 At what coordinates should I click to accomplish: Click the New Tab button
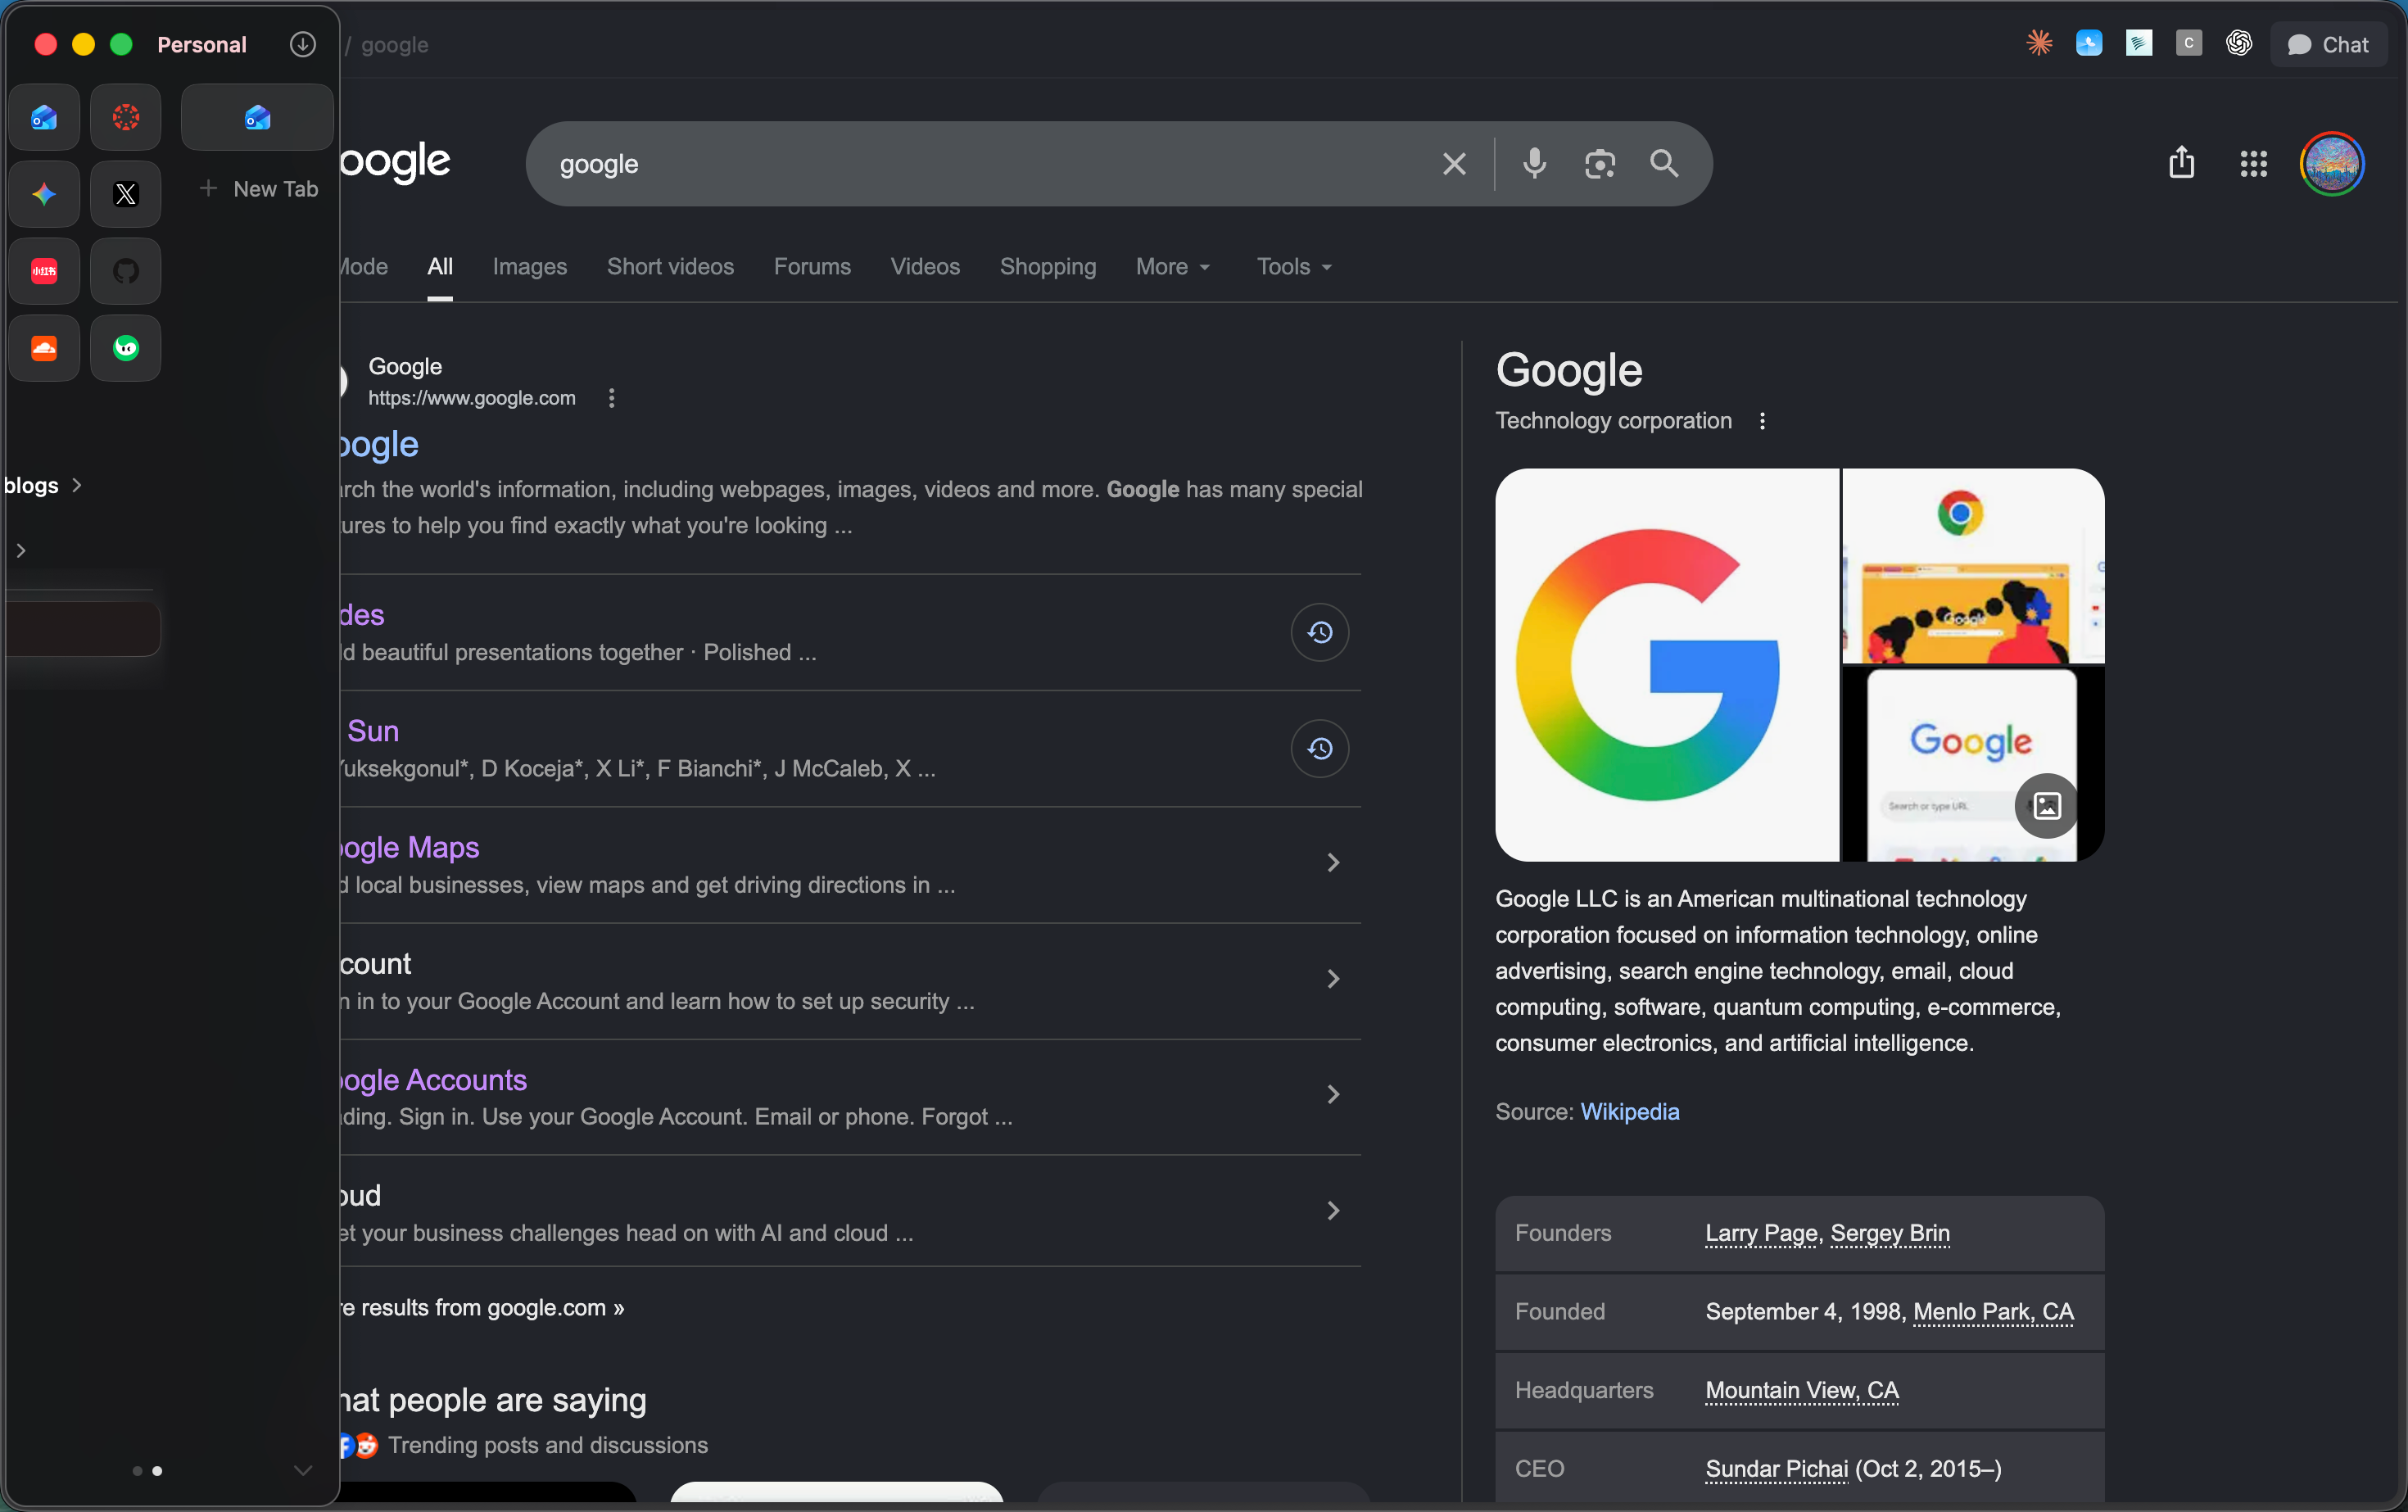[x=259, y=189]
